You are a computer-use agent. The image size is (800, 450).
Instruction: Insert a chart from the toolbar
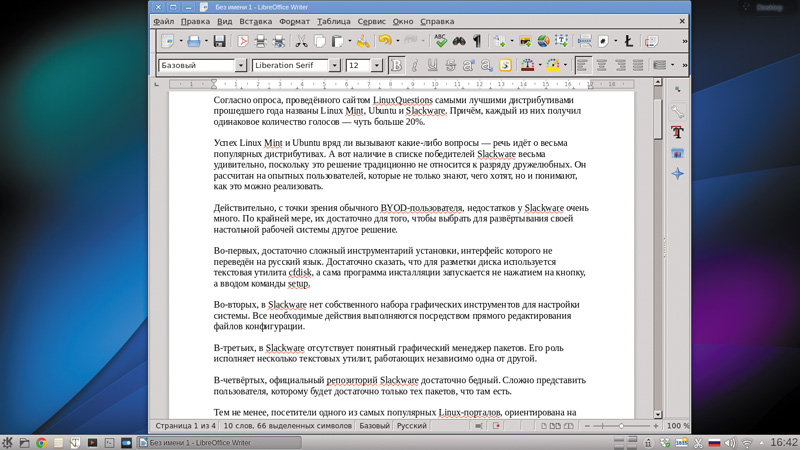click(x=543, y=41)
